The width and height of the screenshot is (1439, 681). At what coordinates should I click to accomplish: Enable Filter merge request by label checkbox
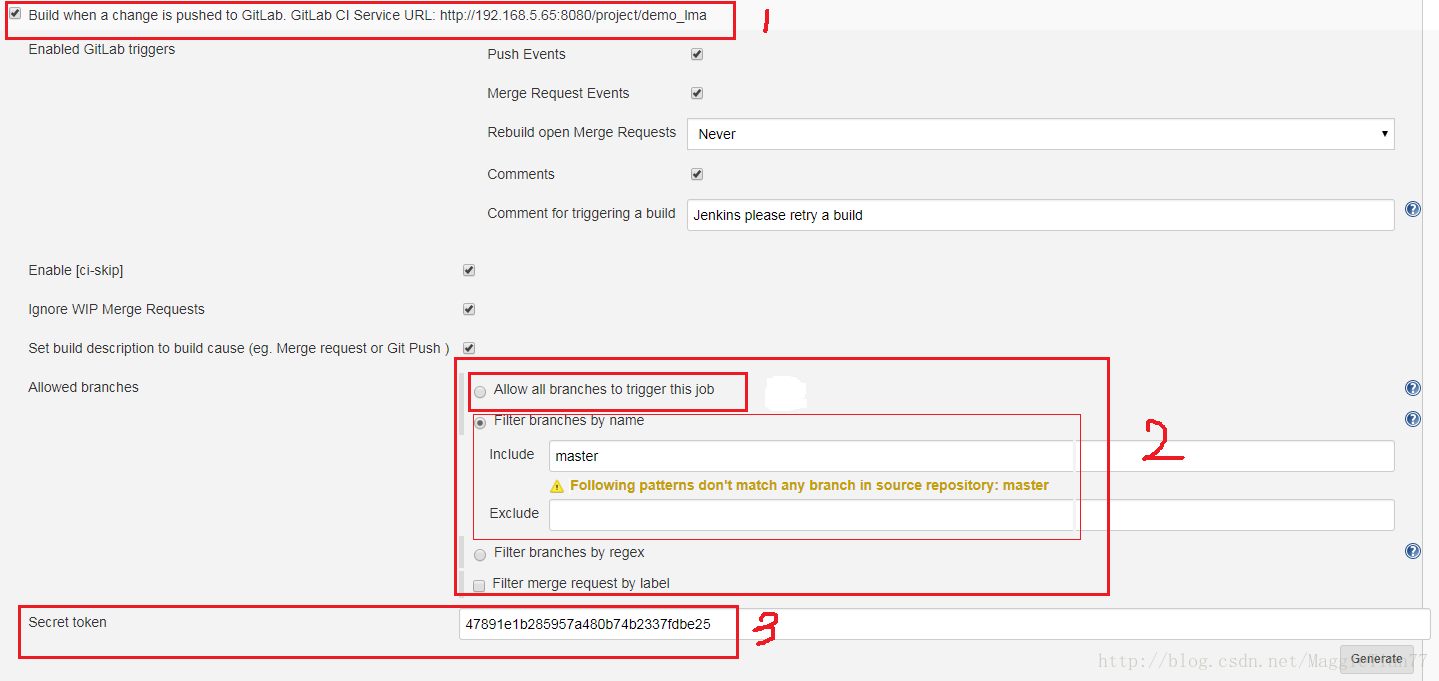[479, 584]
